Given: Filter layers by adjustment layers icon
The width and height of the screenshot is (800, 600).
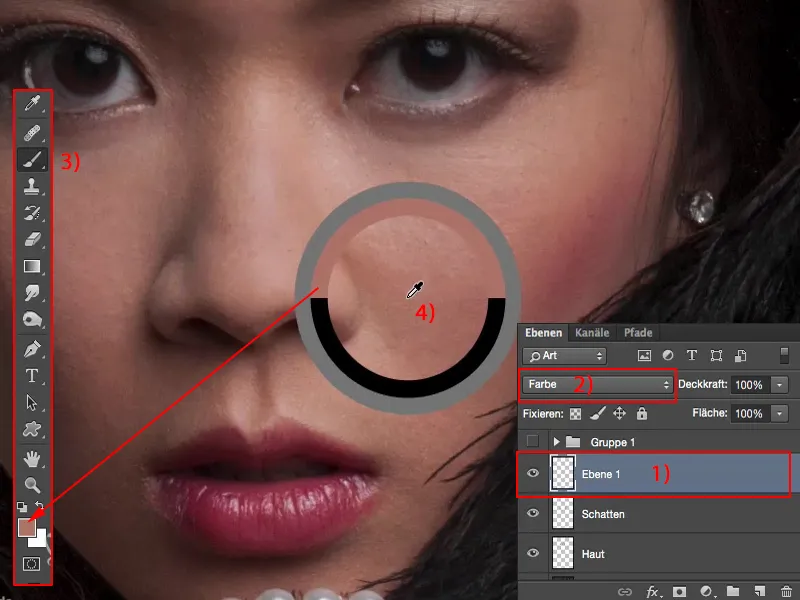Looking at the screenshot, I should pyautogui.click(x=668, y=356).
